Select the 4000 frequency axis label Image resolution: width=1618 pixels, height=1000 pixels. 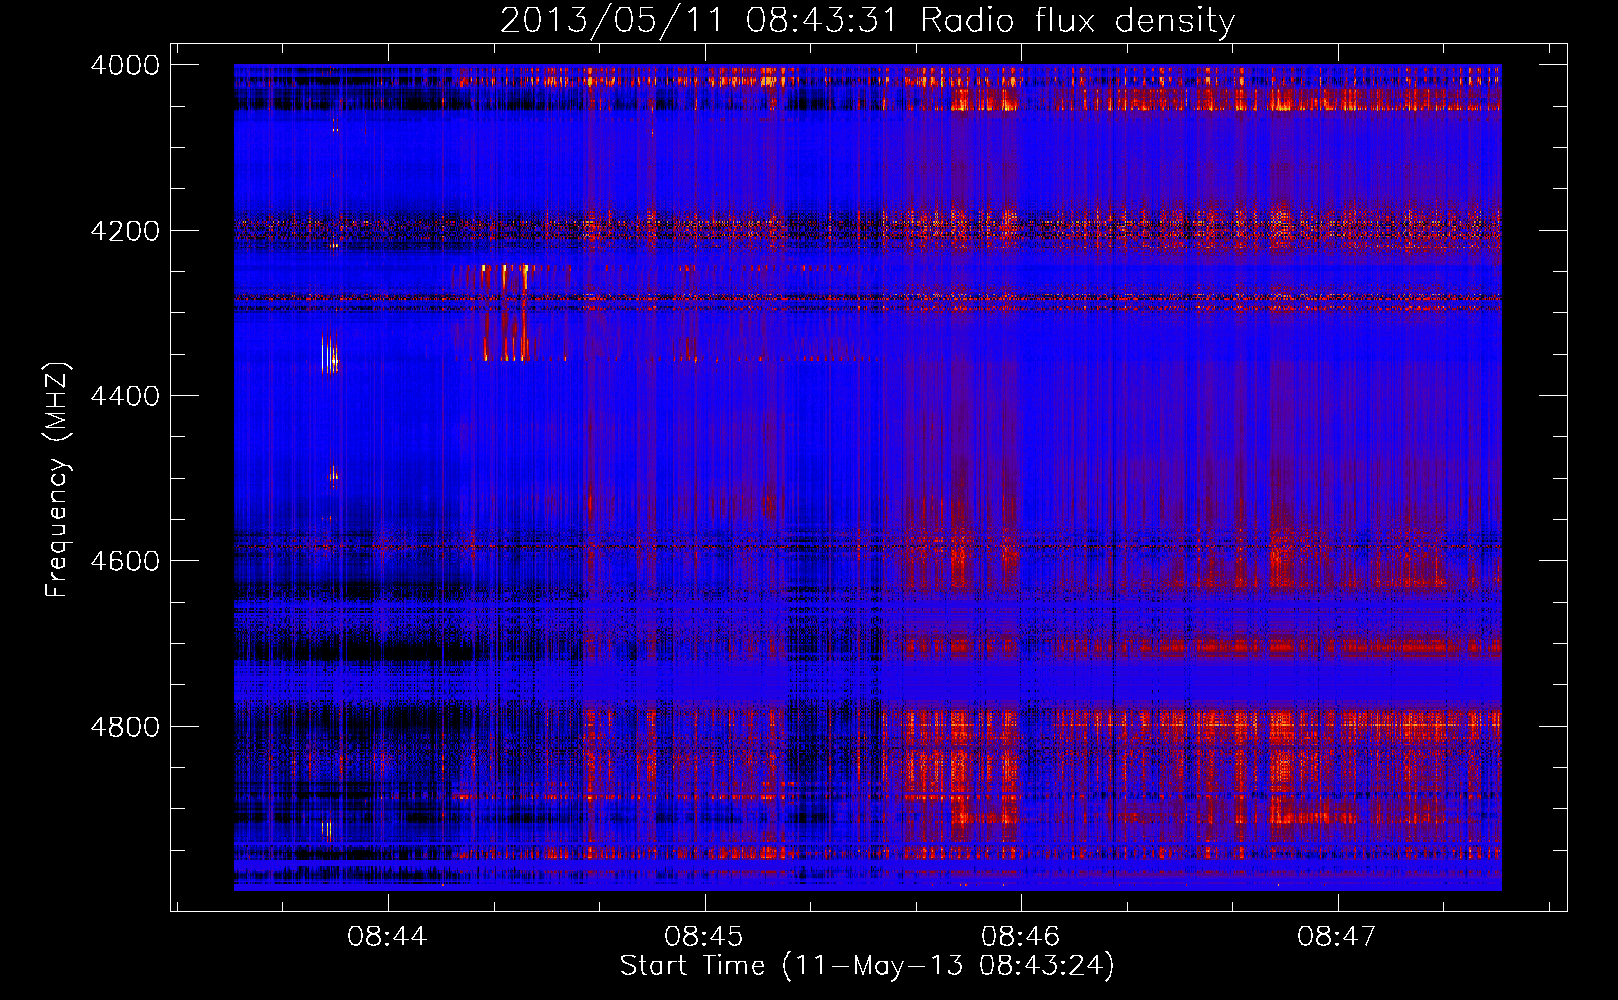125,66
